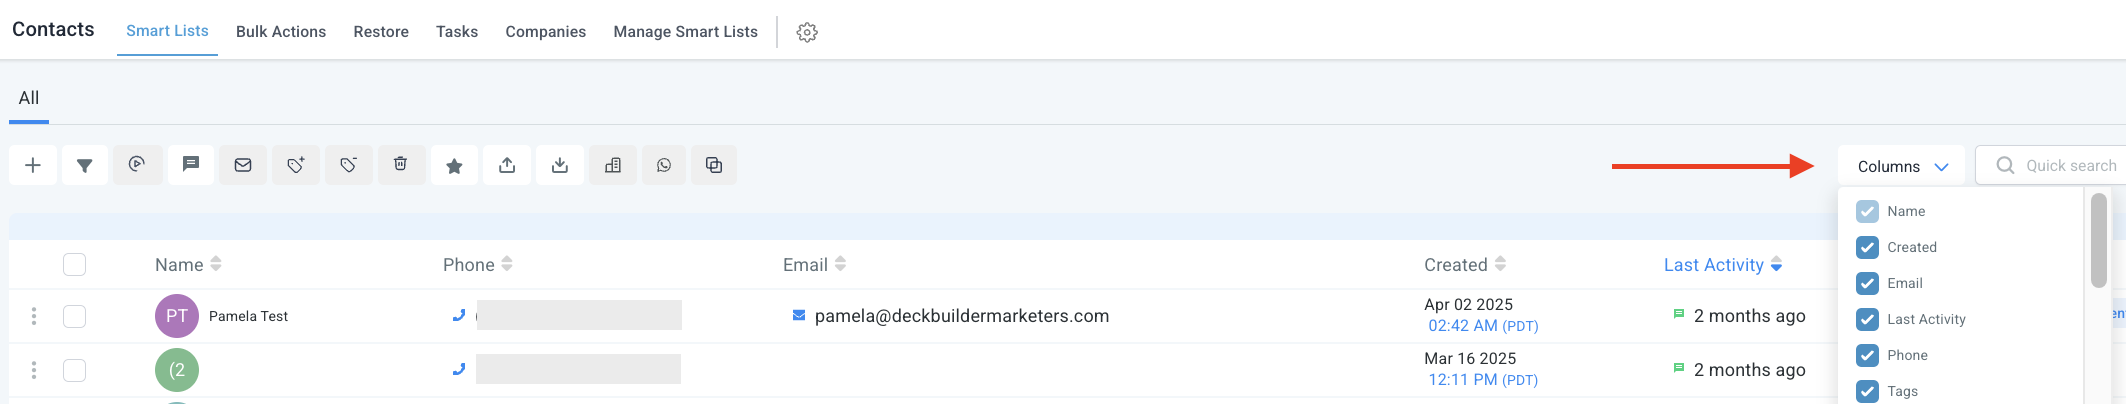Switch to the Bulk Actions tab
The image size is (2126, 404).
point(281,32)
